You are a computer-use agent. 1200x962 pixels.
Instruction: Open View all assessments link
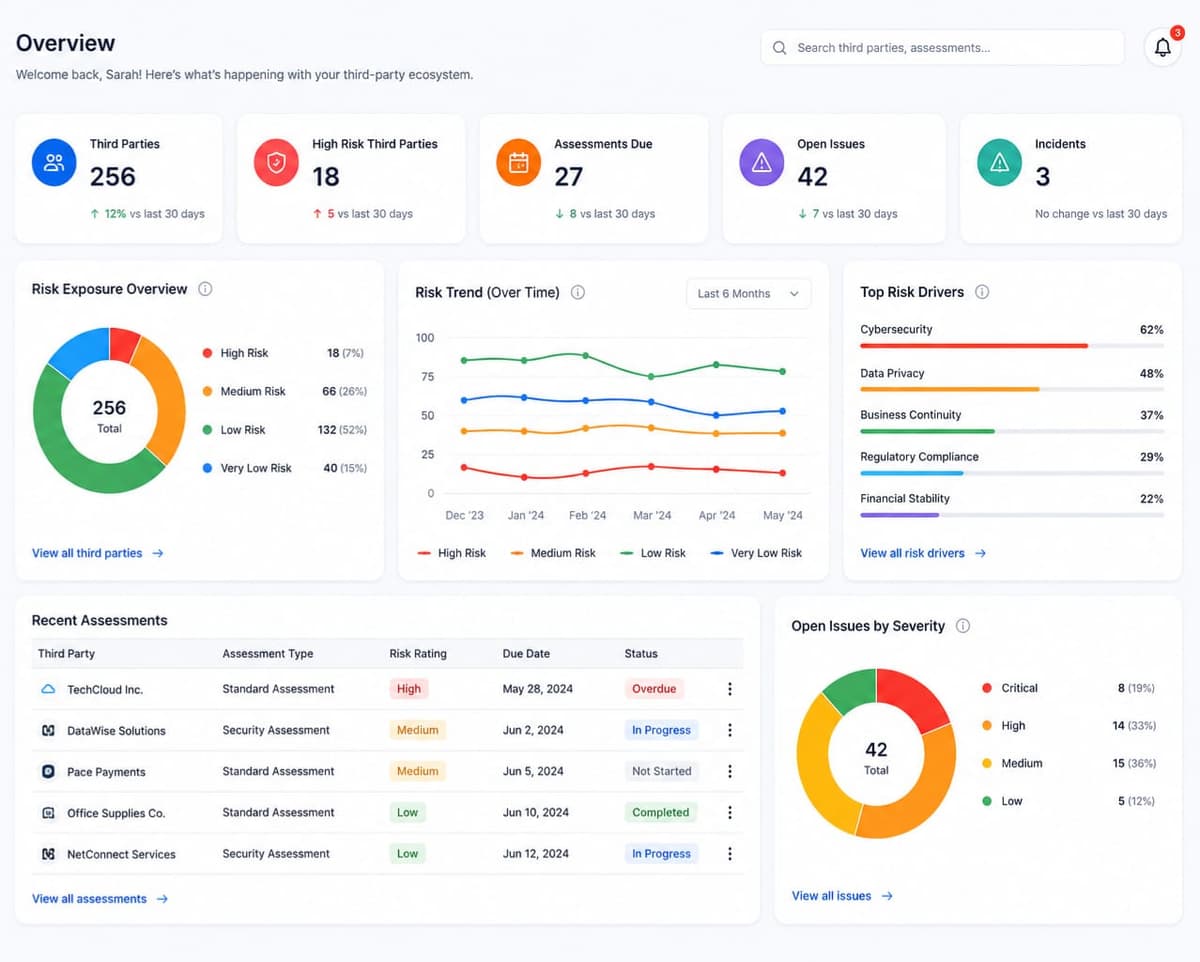[x=100, y=899]
